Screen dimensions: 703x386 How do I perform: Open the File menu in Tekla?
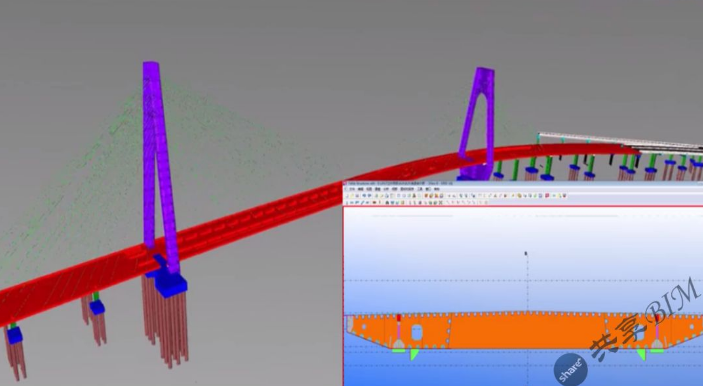(x=352, y=189)
